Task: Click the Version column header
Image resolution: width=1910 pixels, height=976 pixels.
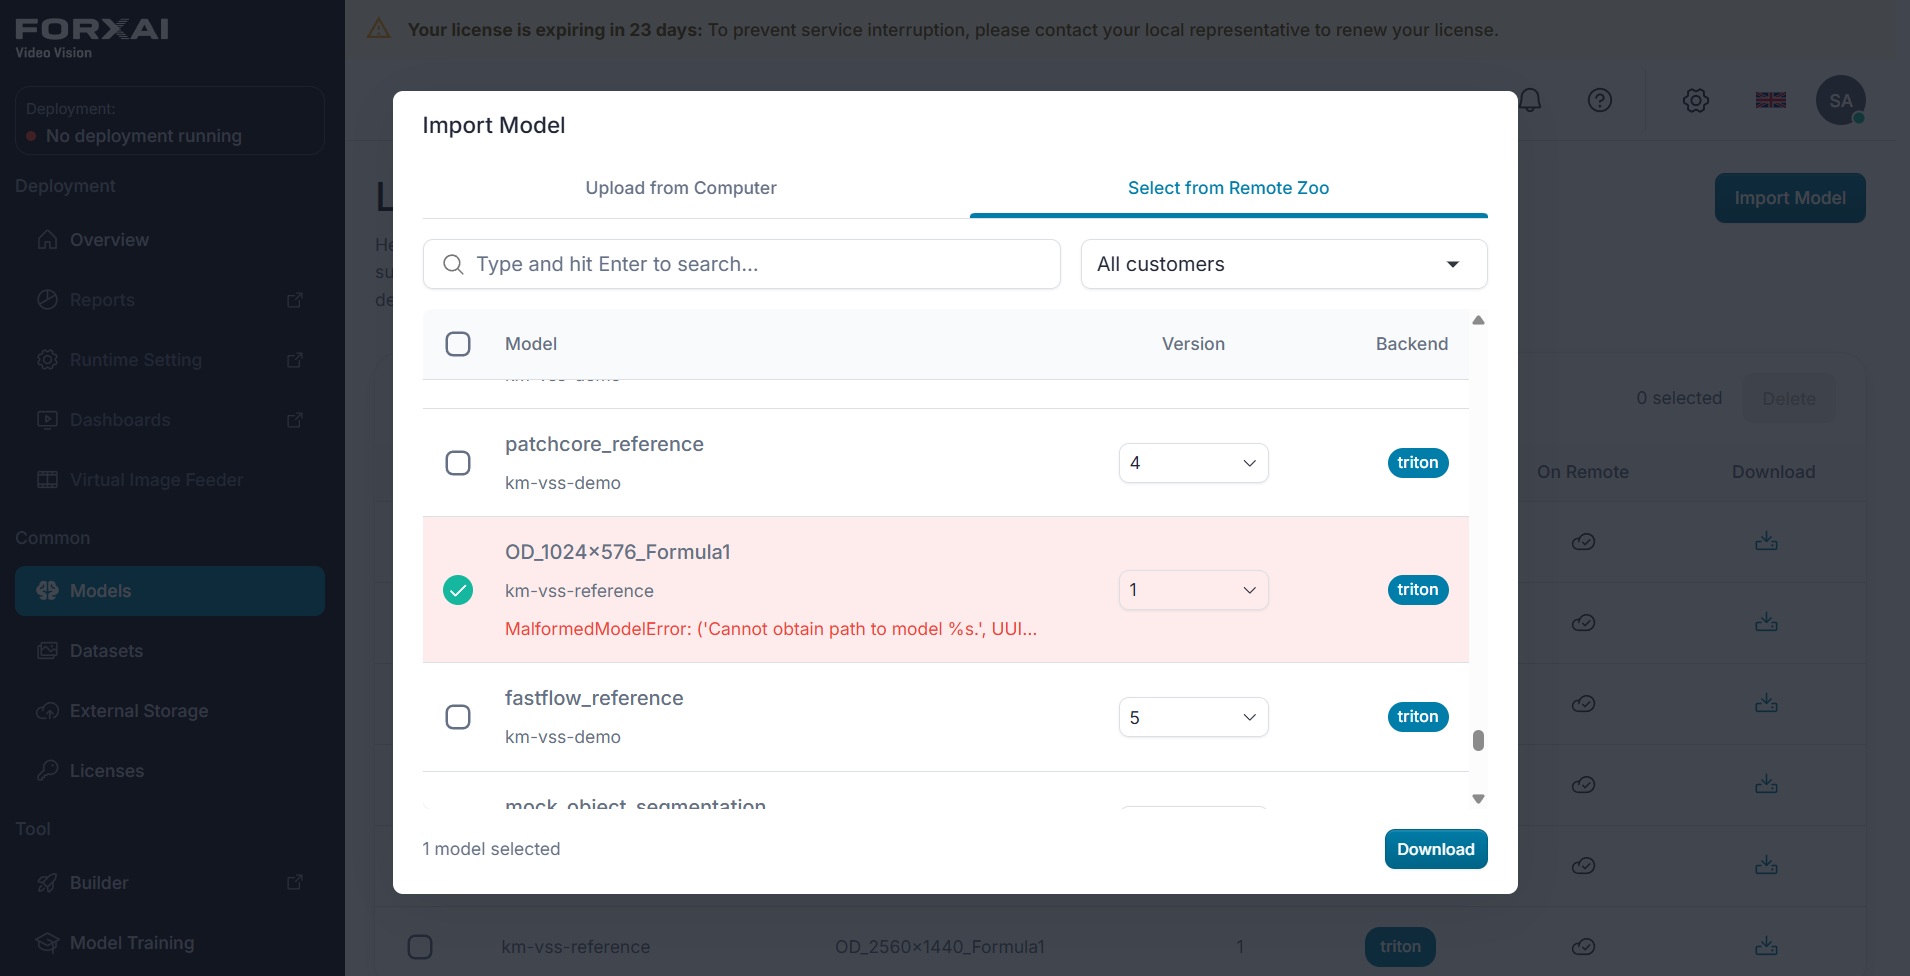Action: coord(1193,344)
